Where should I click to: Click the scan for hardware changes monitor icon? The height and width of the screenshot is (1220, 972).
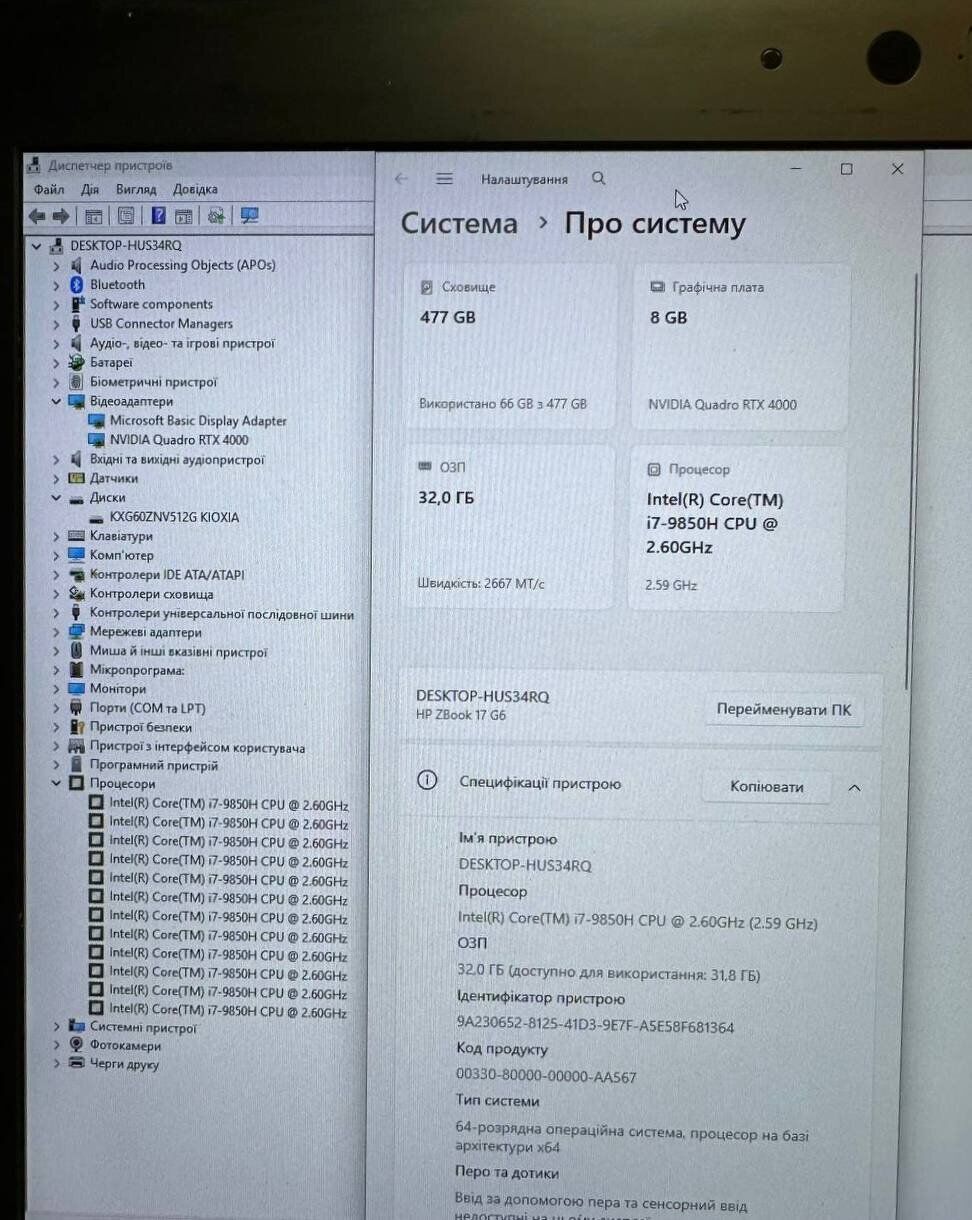[x=249, y=216]
